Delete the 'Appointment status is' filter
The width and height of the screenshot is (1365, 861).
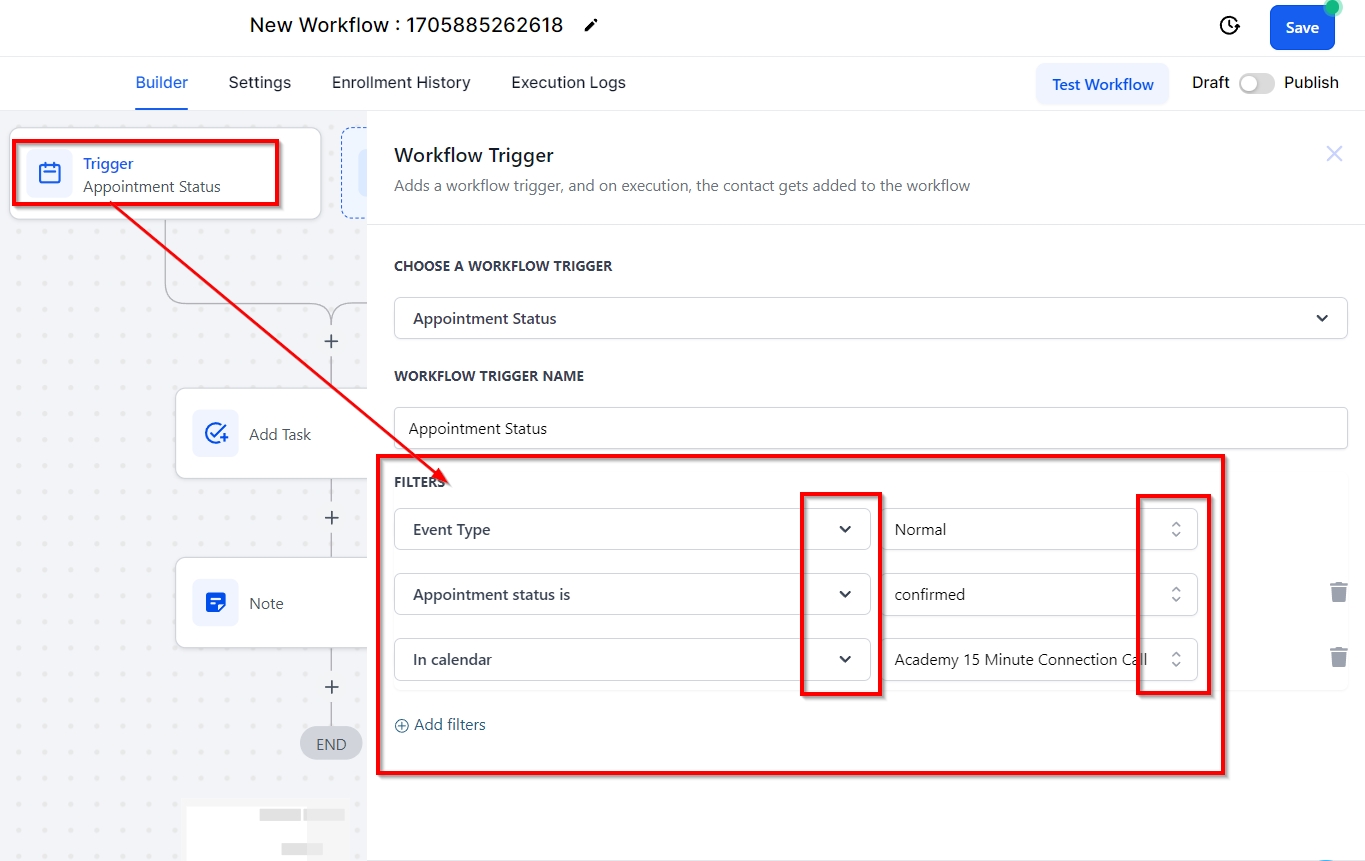(x=1338, y=593)
